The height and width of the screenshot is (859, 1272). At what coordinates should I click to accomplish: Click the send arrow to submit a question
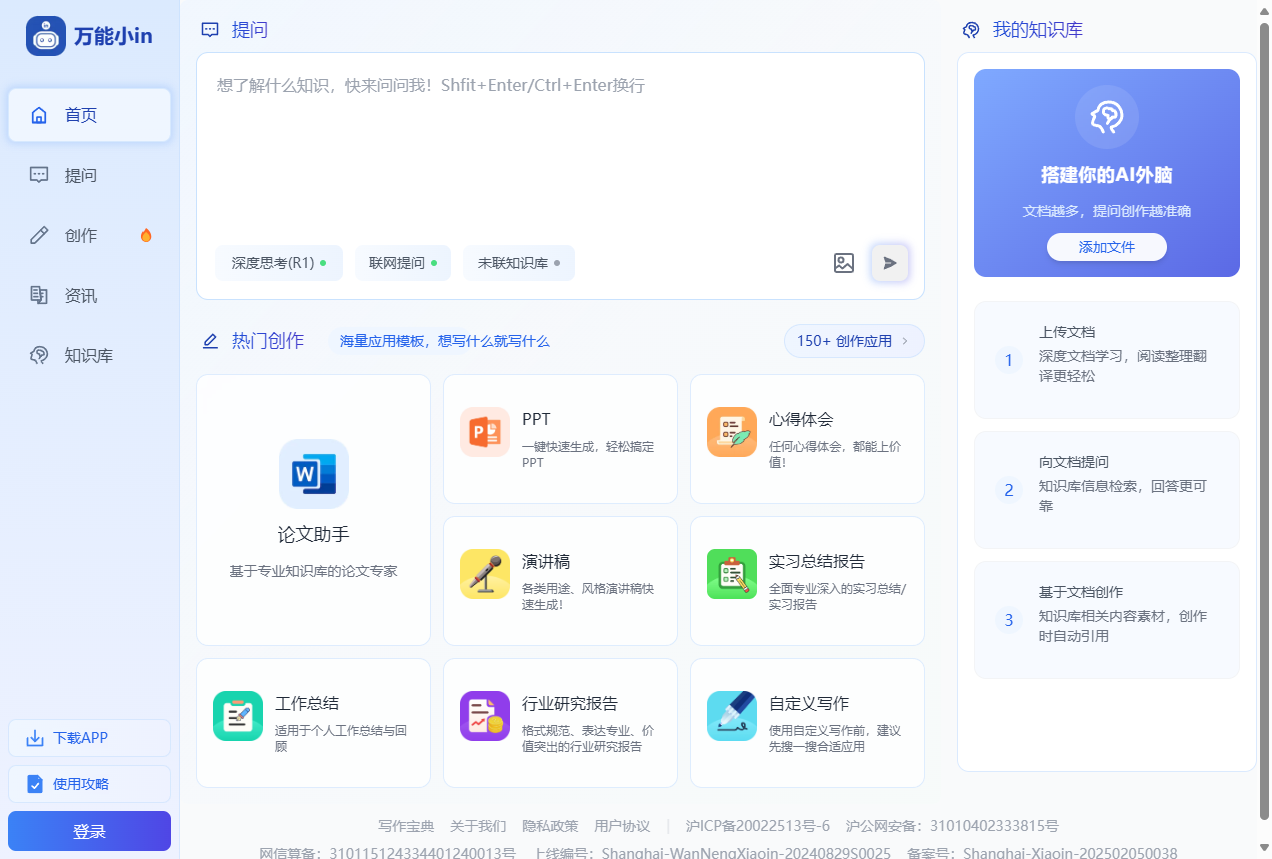pos(889,263)
